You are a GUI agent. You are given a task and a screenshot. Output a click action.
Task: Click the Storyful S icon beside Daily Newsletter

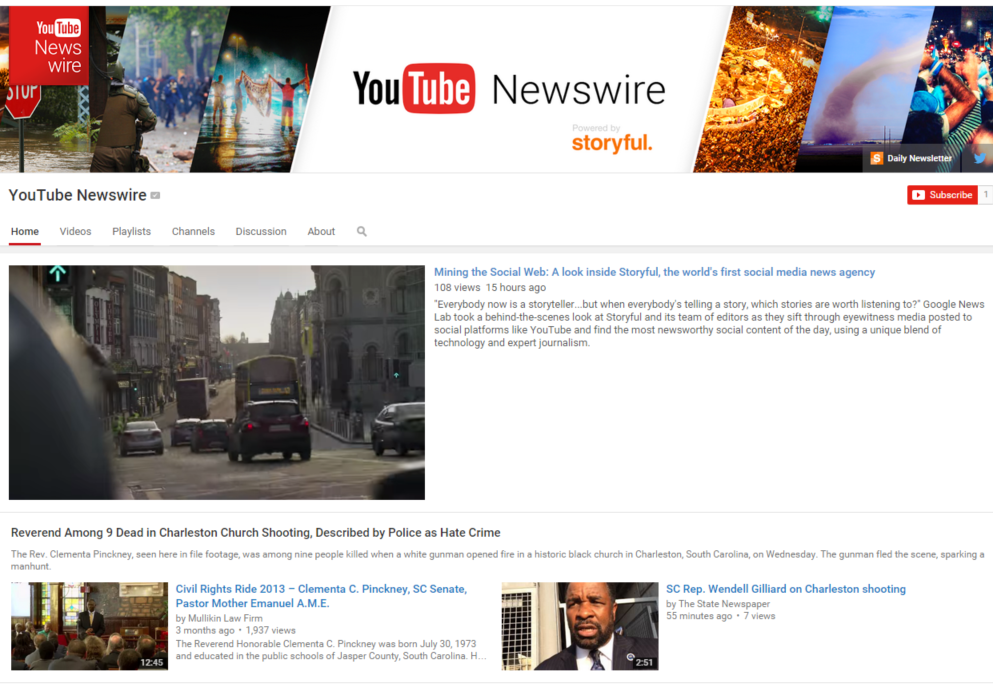click(876, 158)
